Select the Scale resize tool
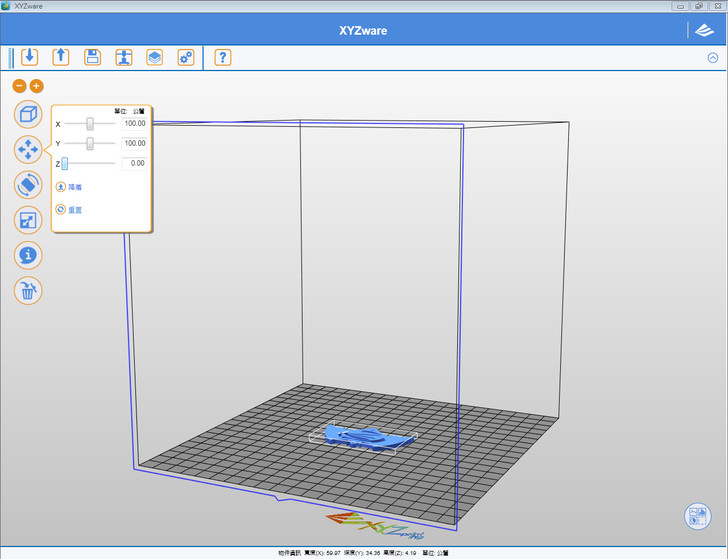 pos(28,220)
